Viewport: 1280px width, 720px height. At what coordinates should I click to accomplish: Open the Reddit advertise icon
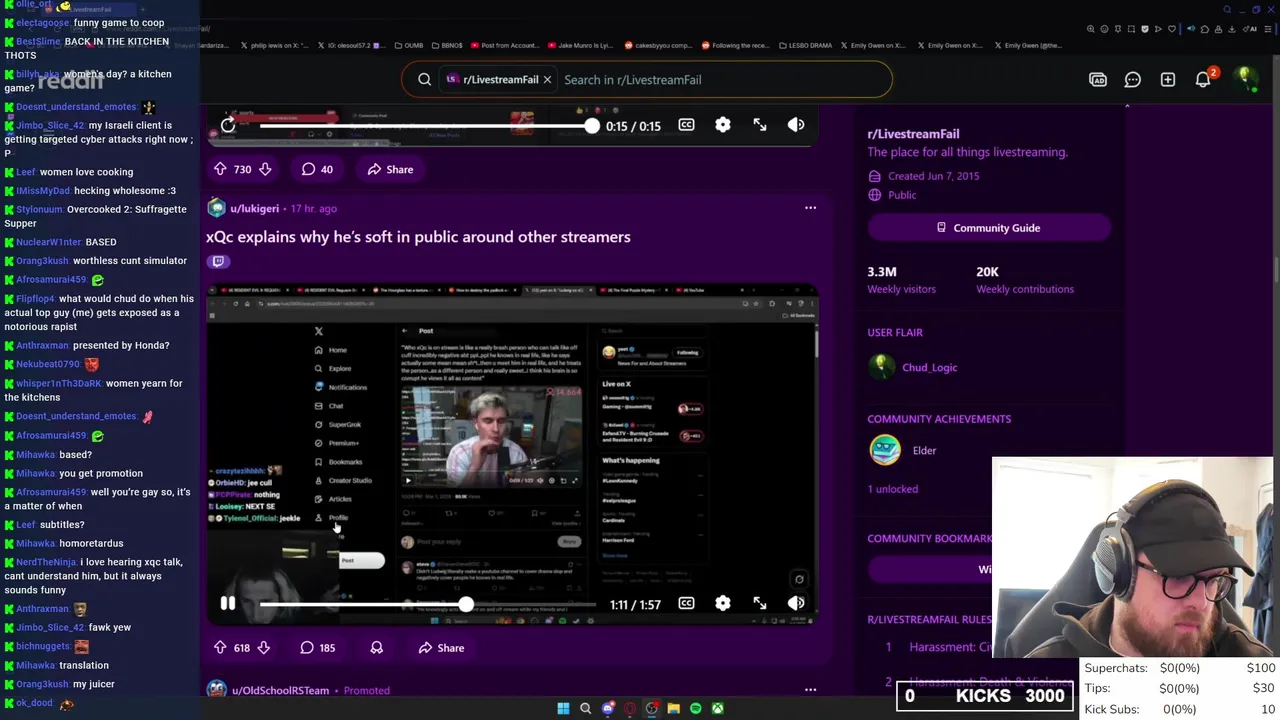(x=1098, y=80)
